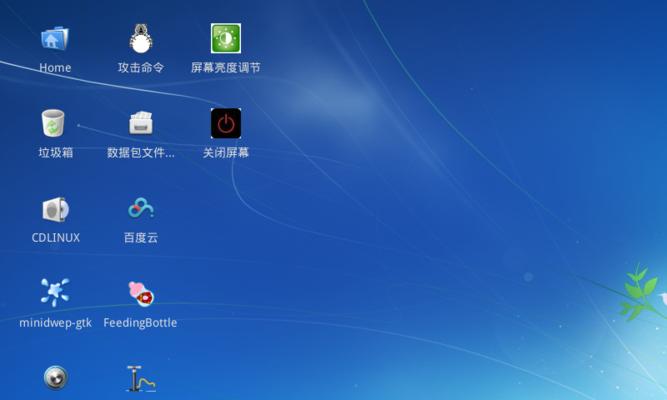The image size is (667, 400).
Task: Click the "Home" text label
Action: 55,68
